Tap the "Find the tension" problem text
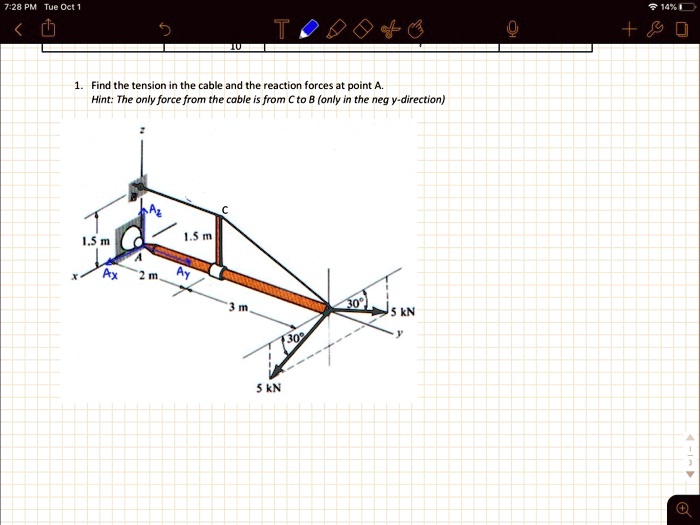This screenshot has height=525, width=700. (x=238, y=85)
